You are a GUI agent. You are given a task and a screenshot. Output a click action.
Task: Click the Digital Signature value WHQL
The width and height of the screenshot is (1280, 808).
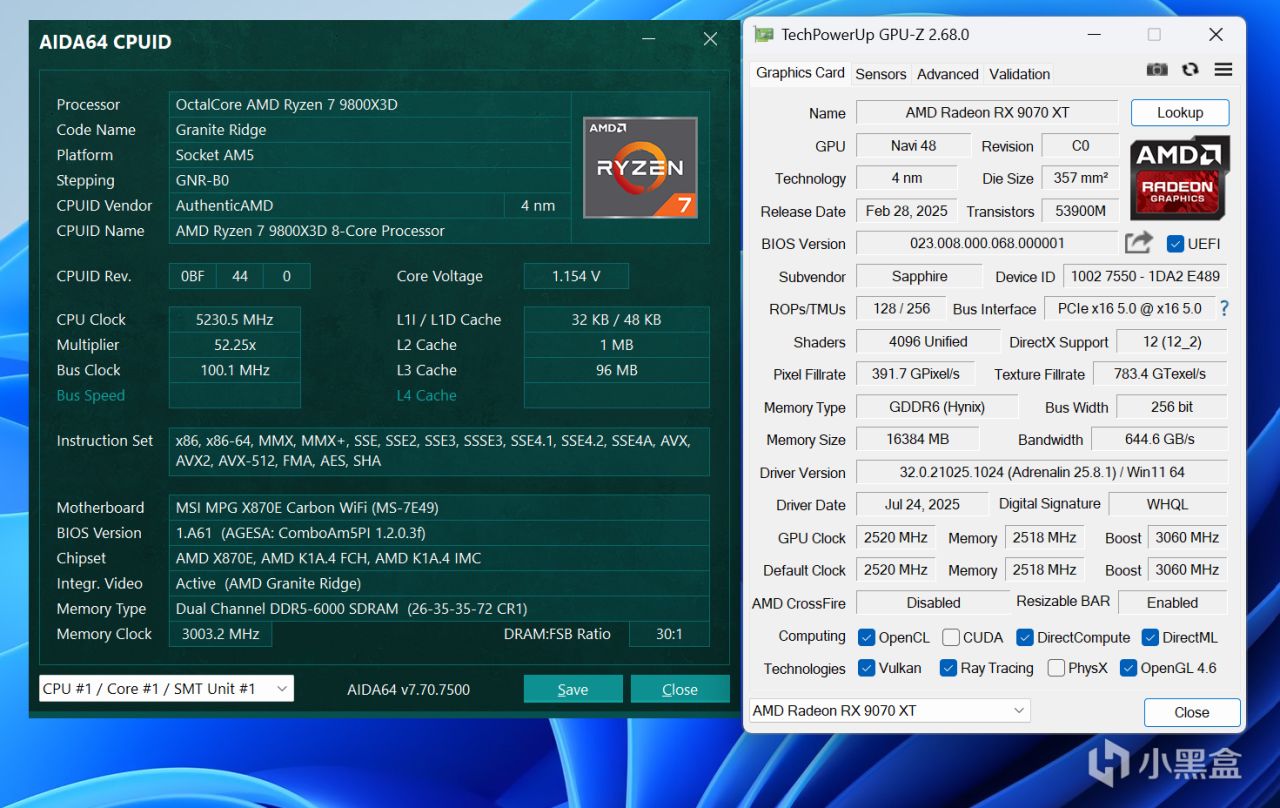(1168, 505)
